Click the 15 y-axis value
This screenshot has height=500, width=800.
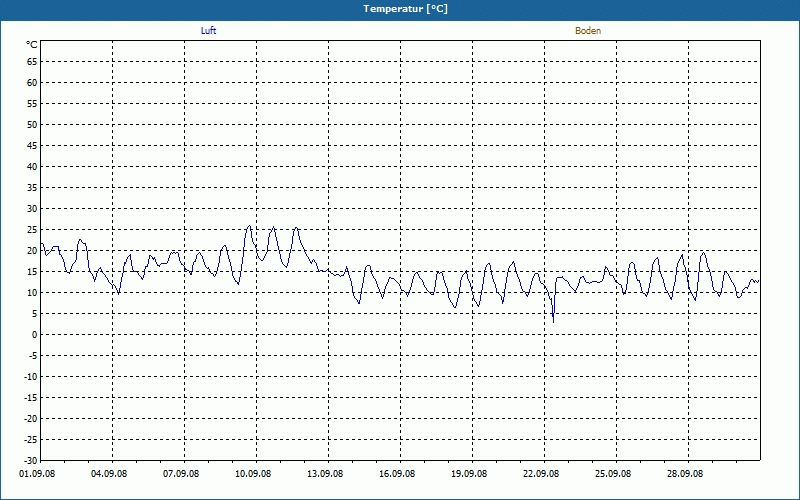(32, 271)
